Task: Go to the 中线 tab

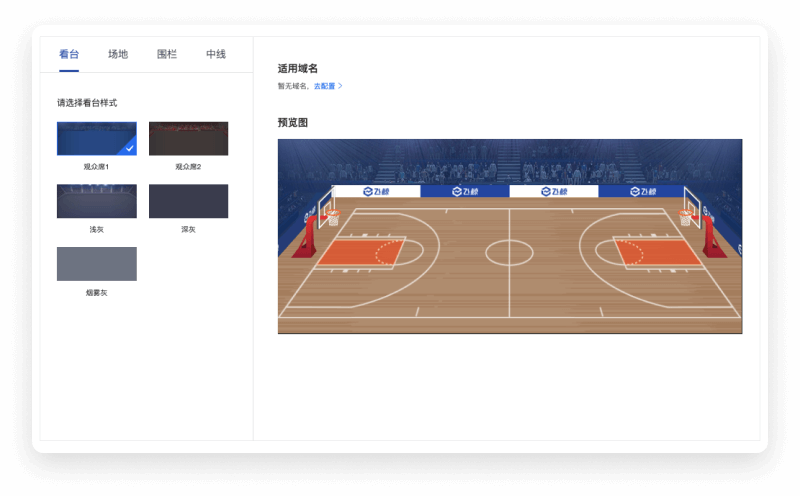Action: pyautogui.click(x=216, y=54)
